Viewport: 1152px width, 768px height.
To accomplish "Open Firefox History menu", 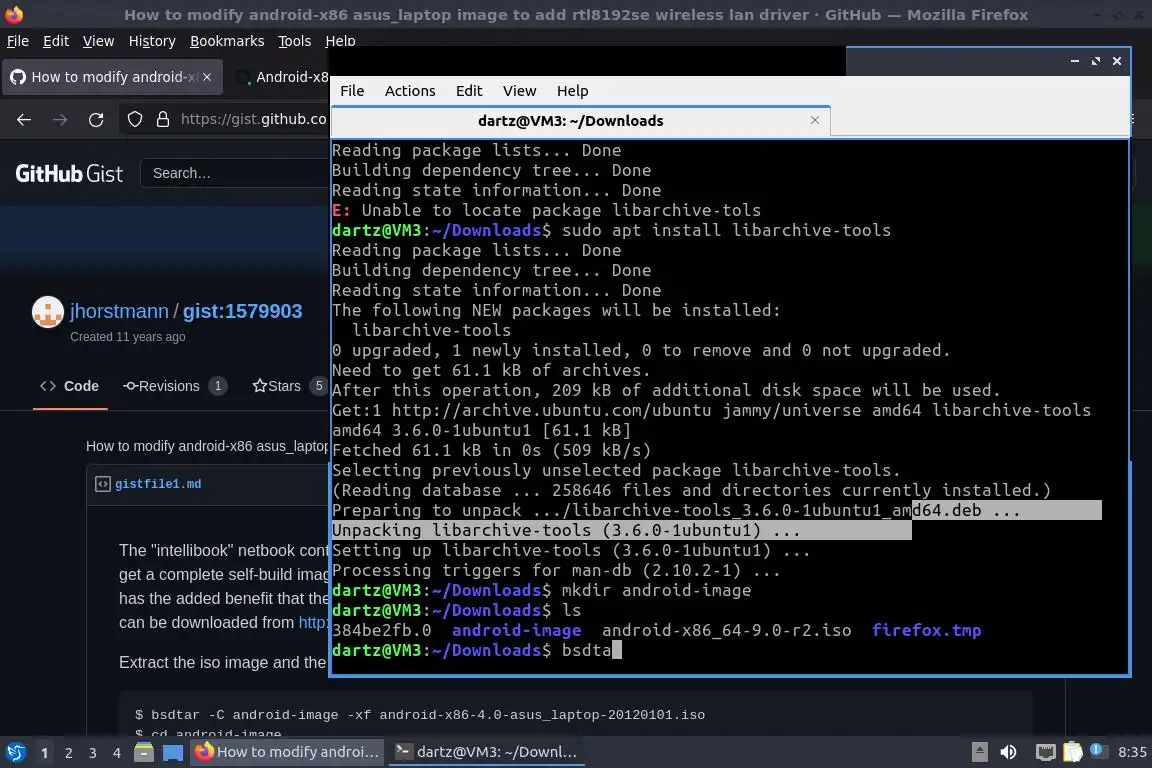I will [x=152, y=41].
